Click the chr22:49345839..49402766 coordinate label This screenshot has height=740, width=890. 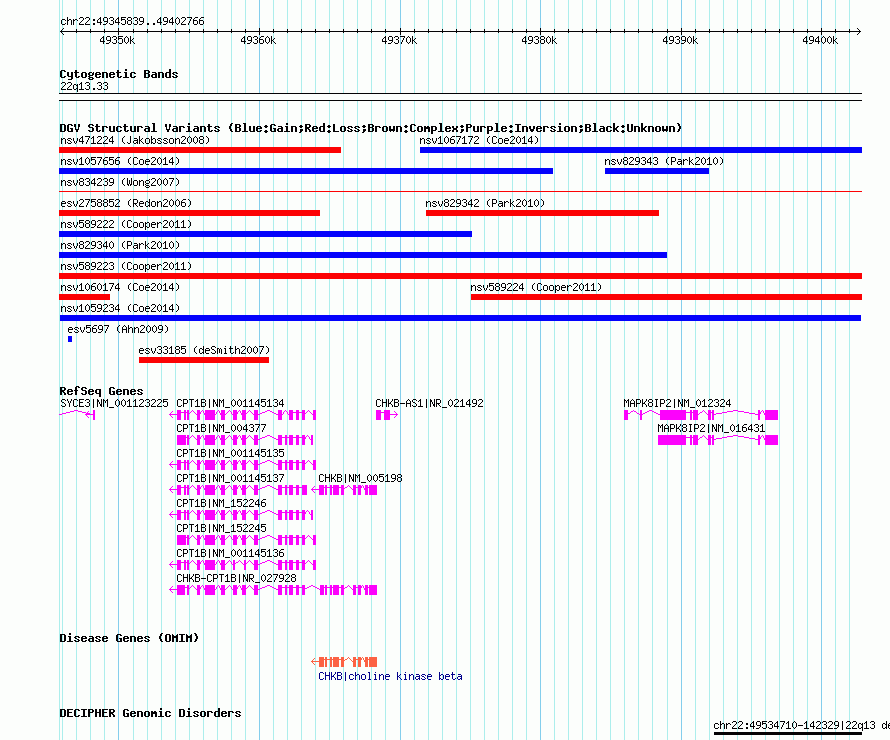pyautogui.click(x=132, y=21)
